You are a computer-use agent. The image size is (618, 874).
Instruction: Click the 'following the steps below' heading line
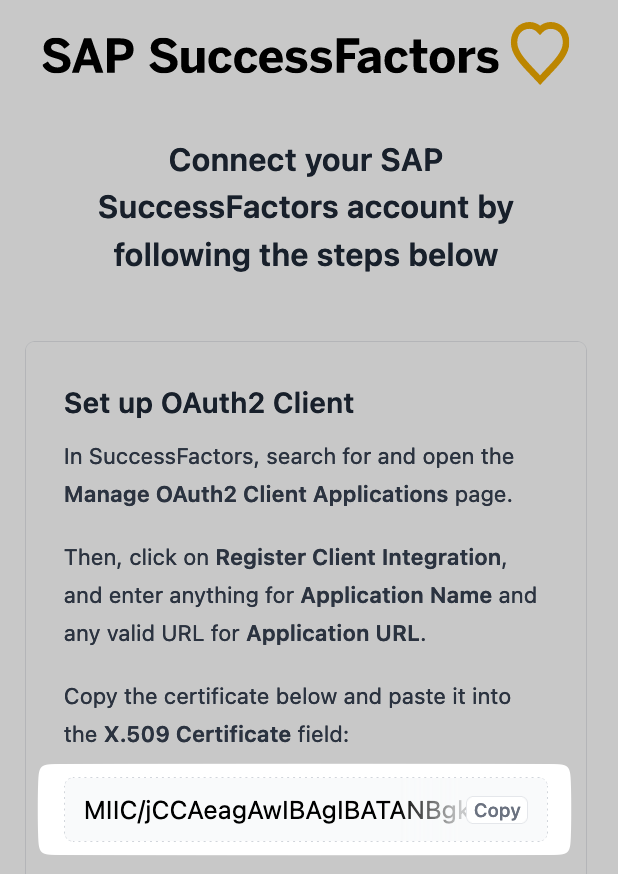(306, 255)
